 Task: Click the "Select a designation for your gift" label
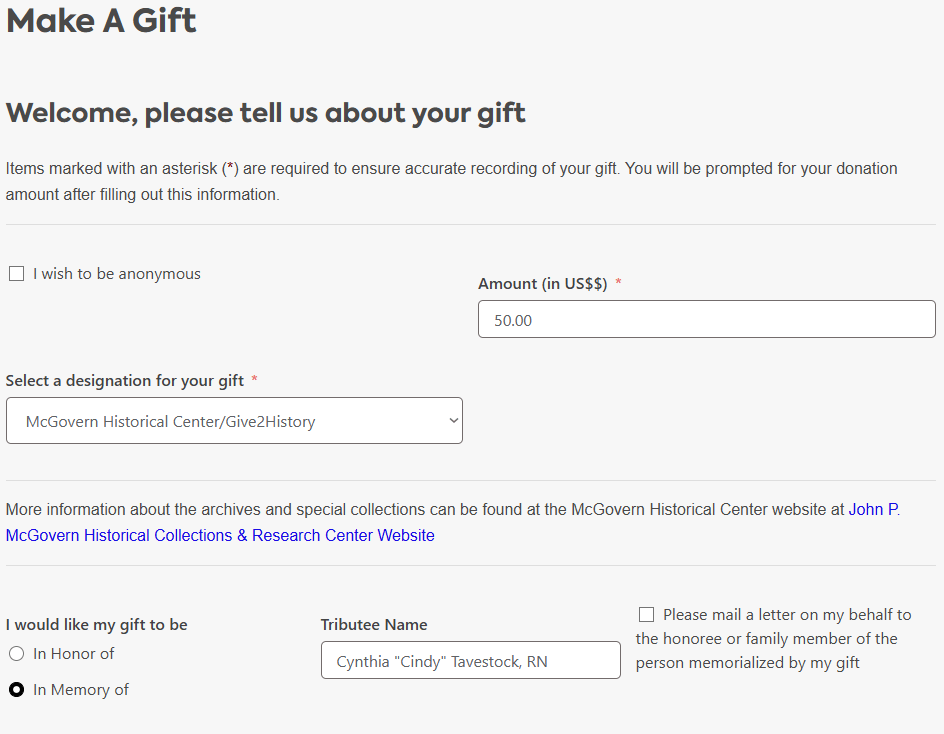124,381
